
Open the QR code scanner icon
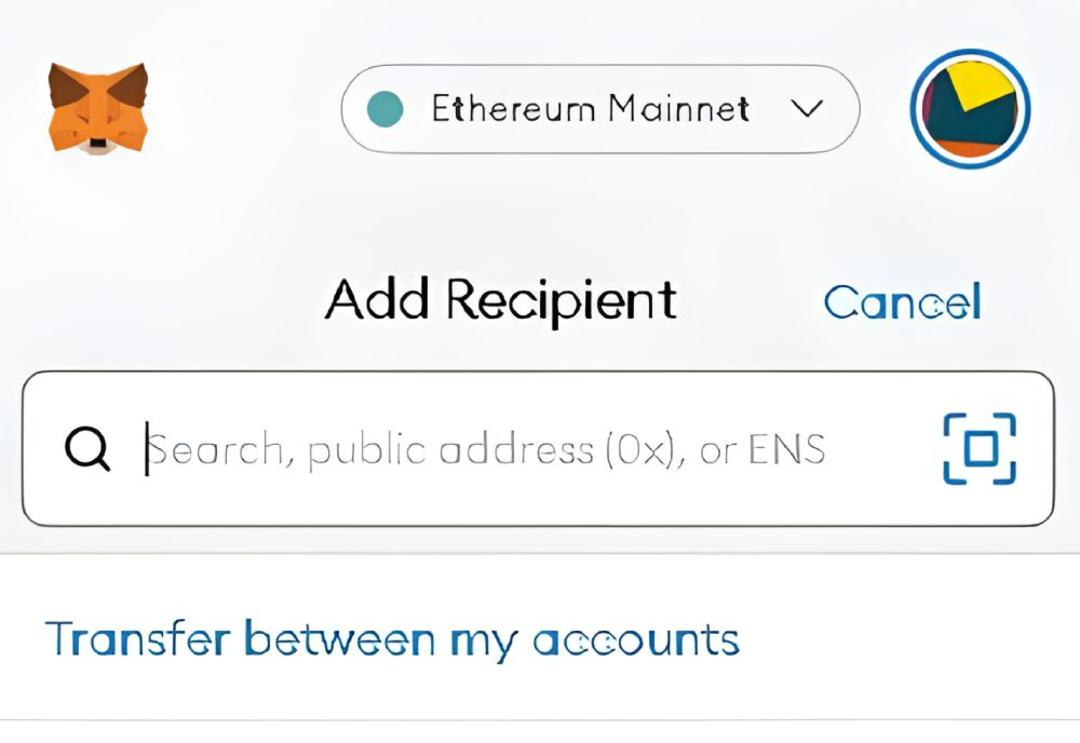click(979, 448)
